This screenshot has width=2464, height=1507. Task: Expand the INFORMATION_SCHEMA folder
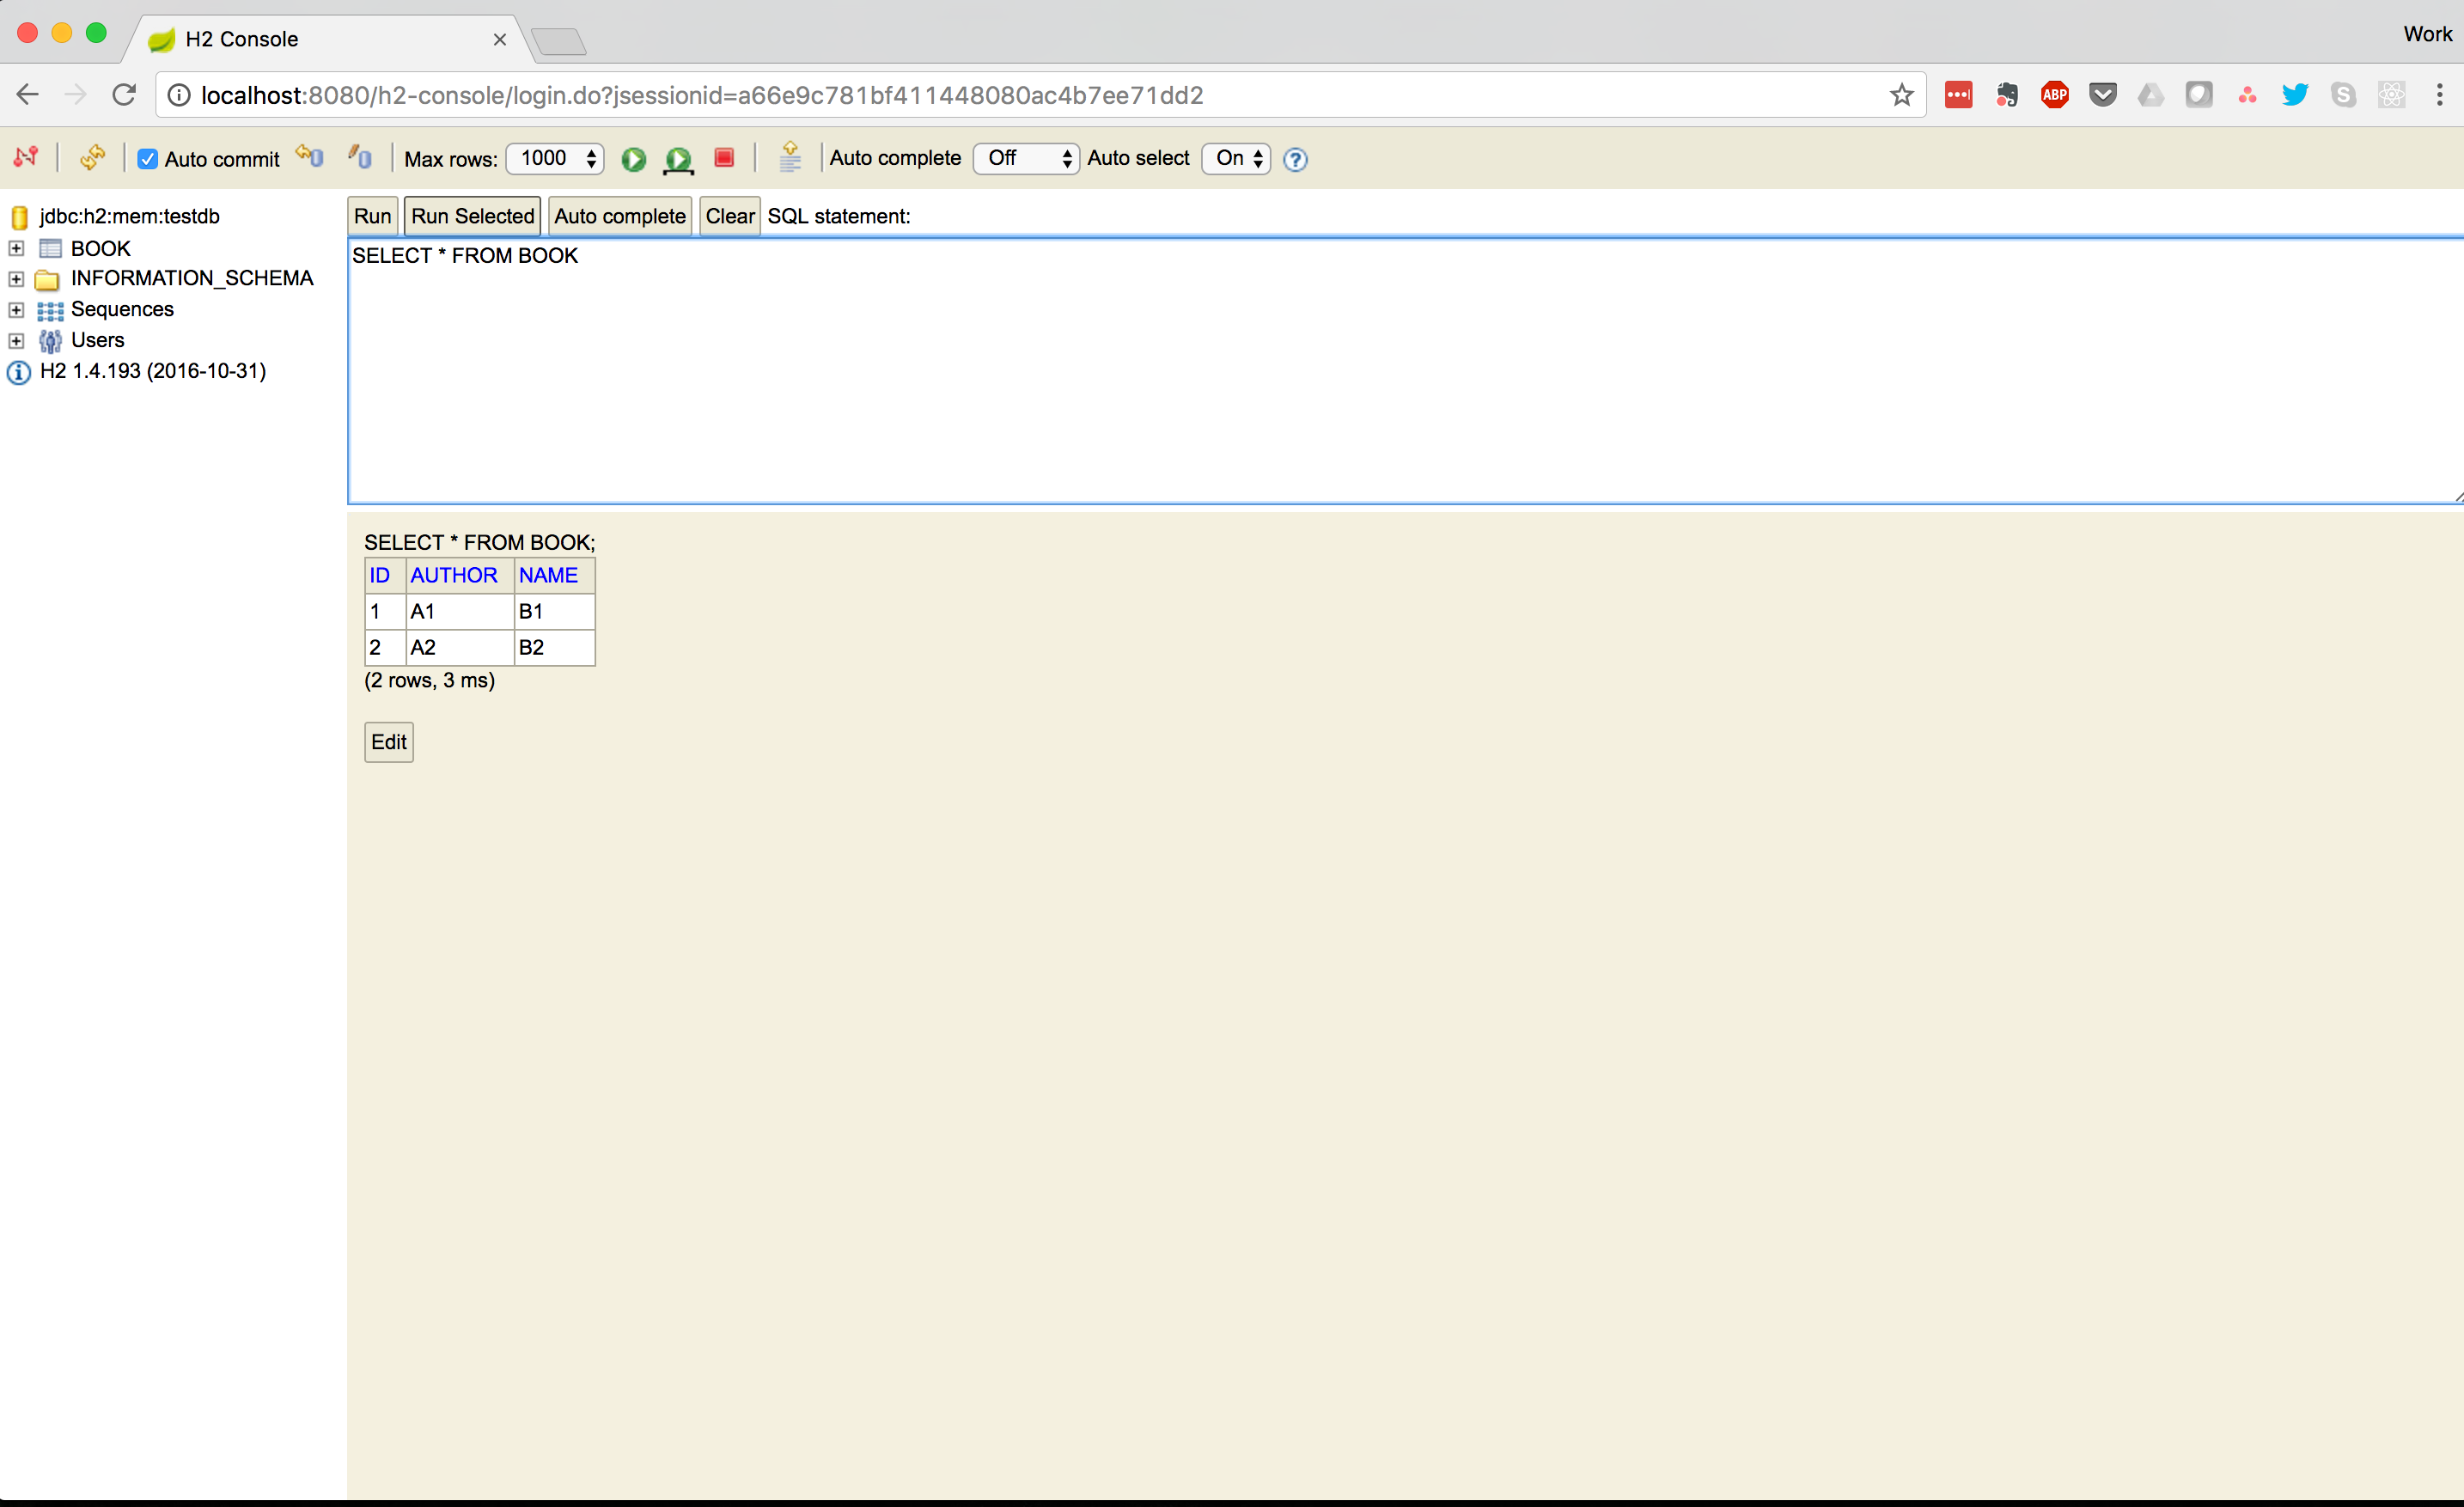pyautogui.click(x=16, y=279)
